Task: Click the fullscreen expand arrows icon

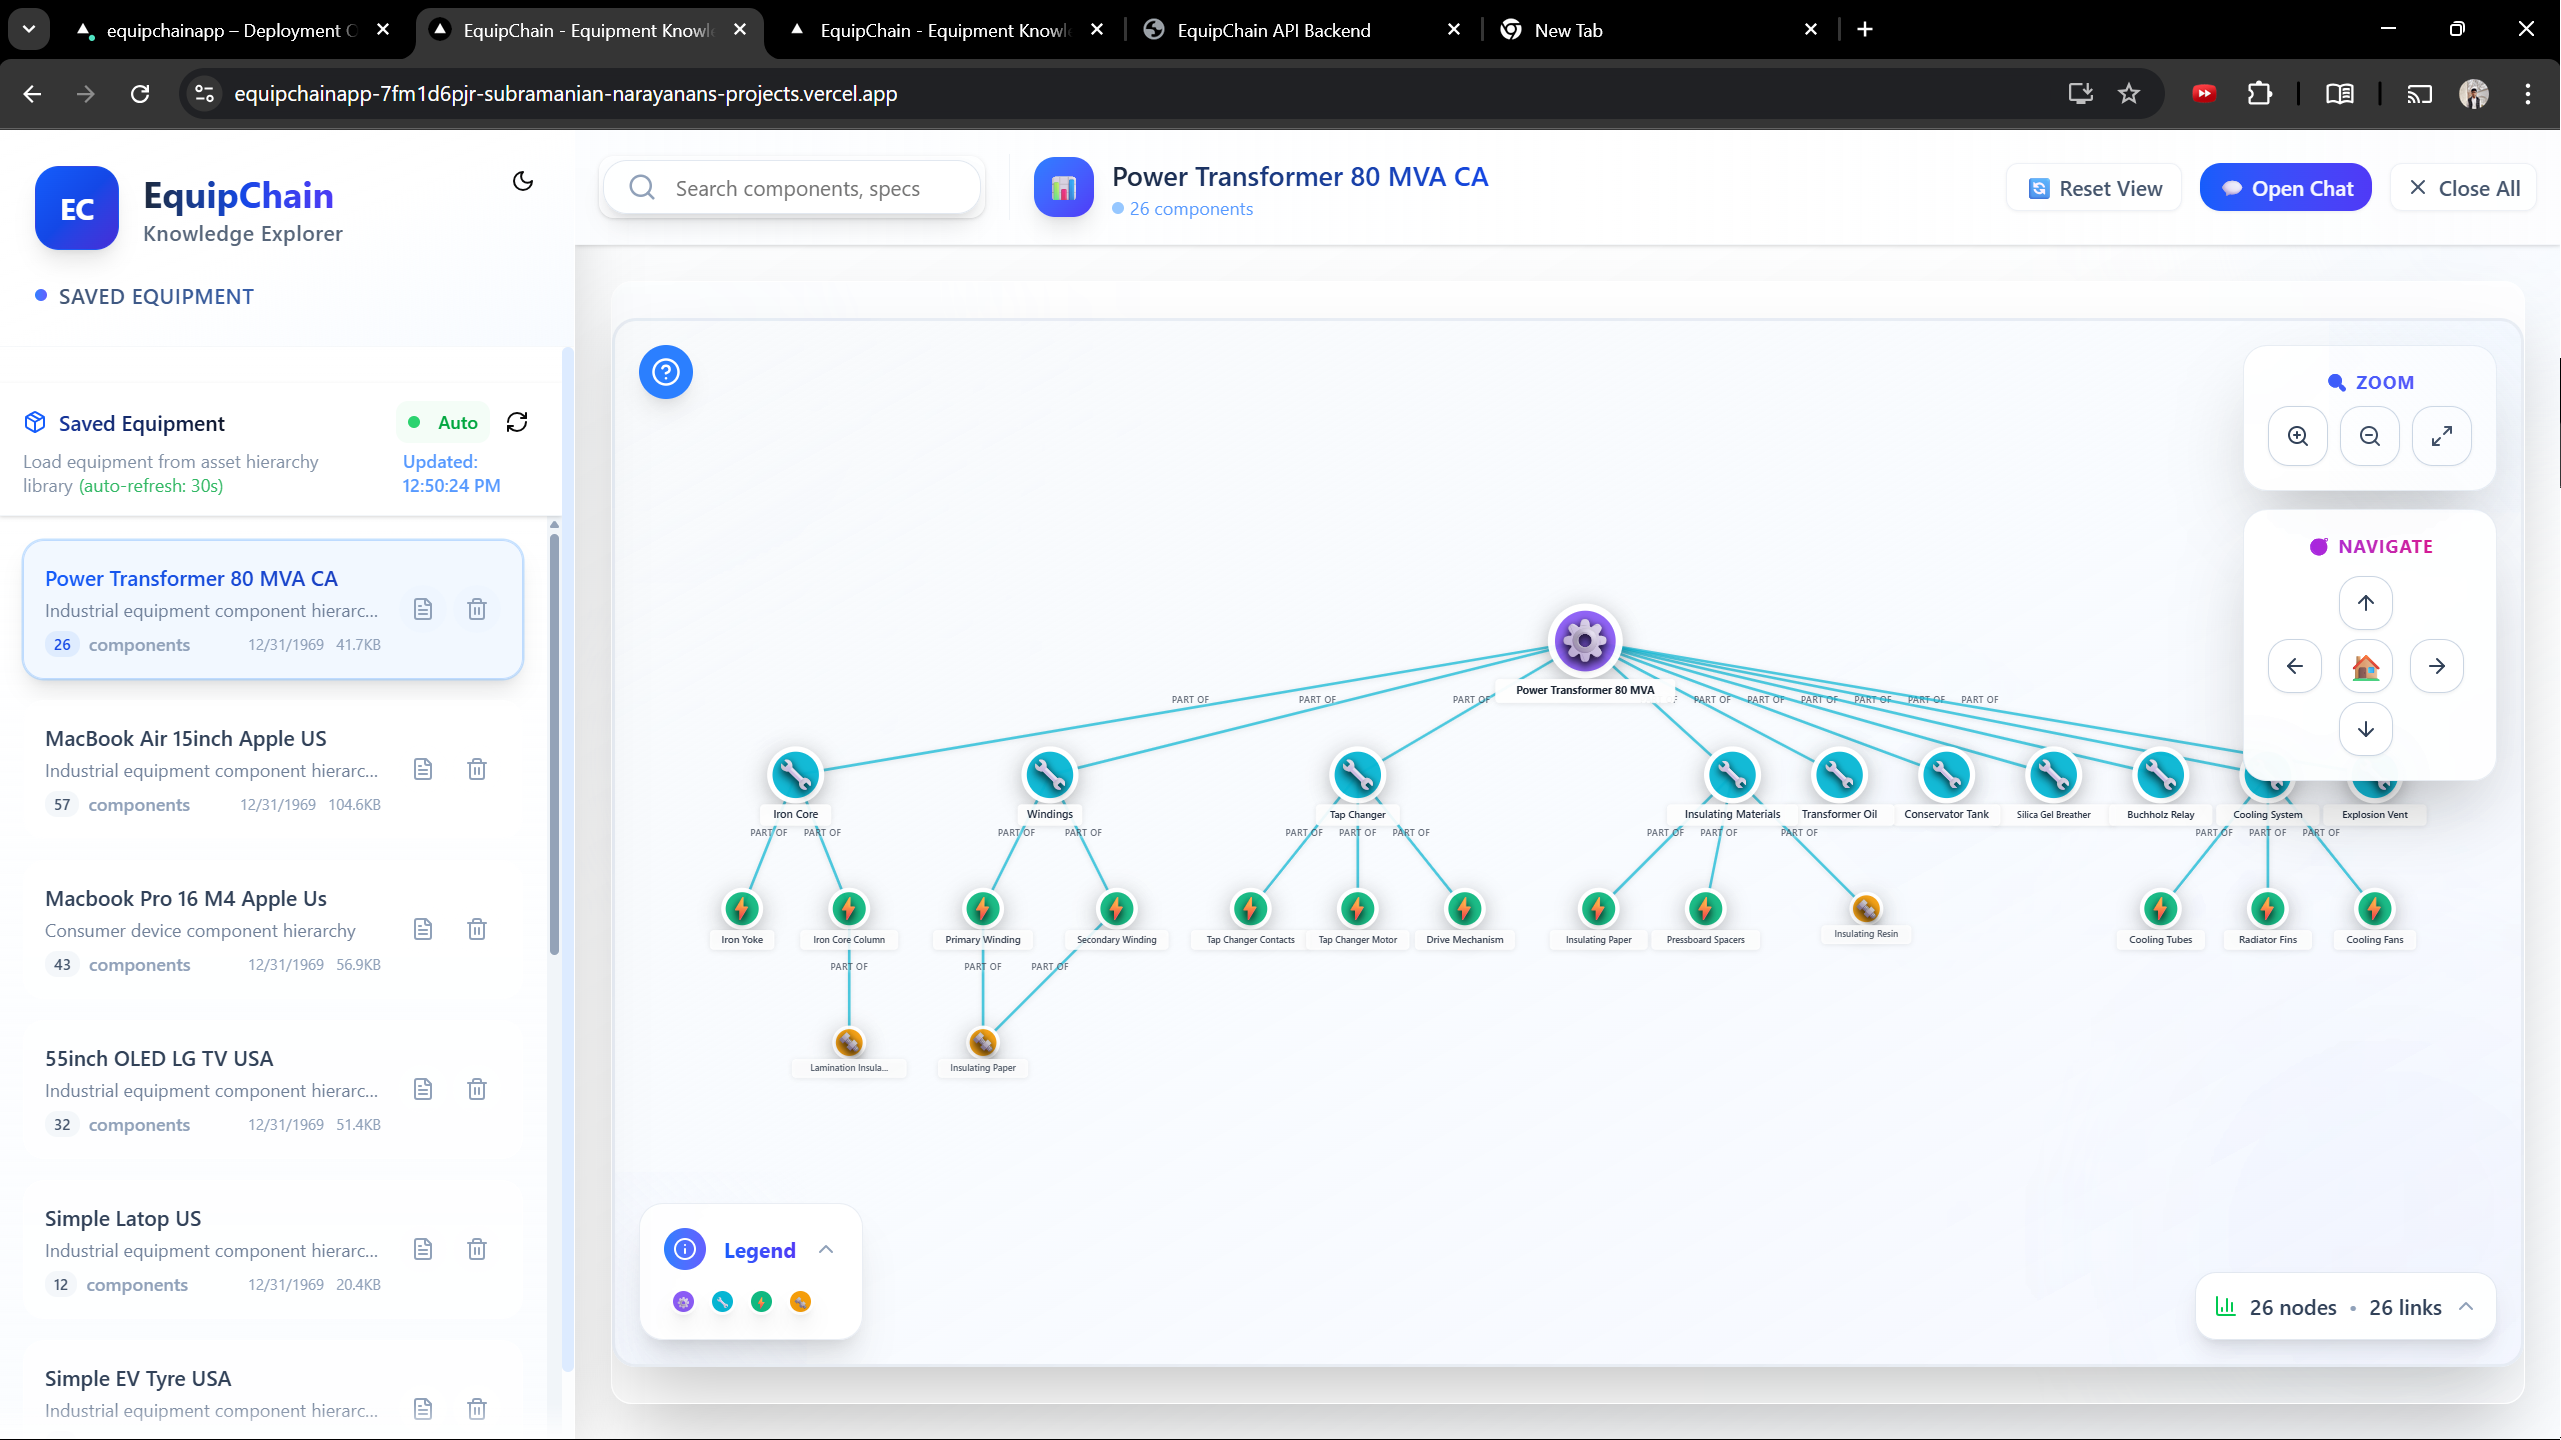Action: coord(2441,436)
